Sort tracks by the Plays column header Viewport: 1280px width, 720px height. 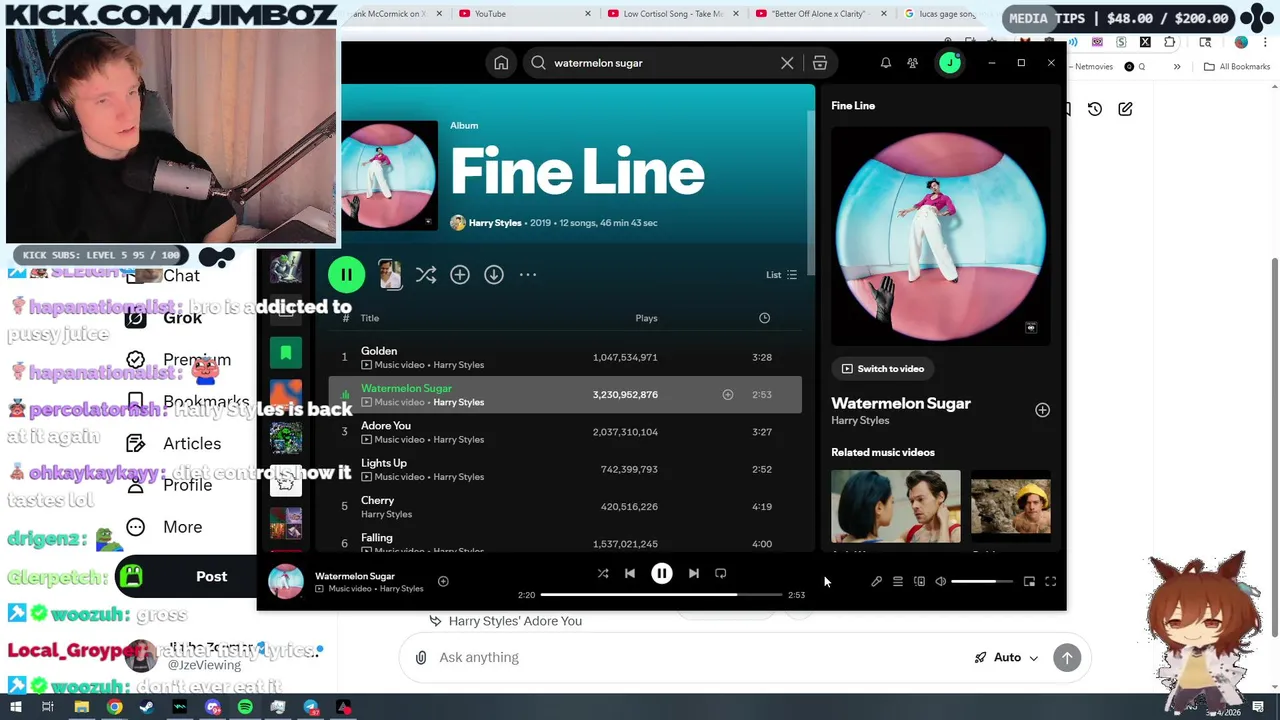646,318
